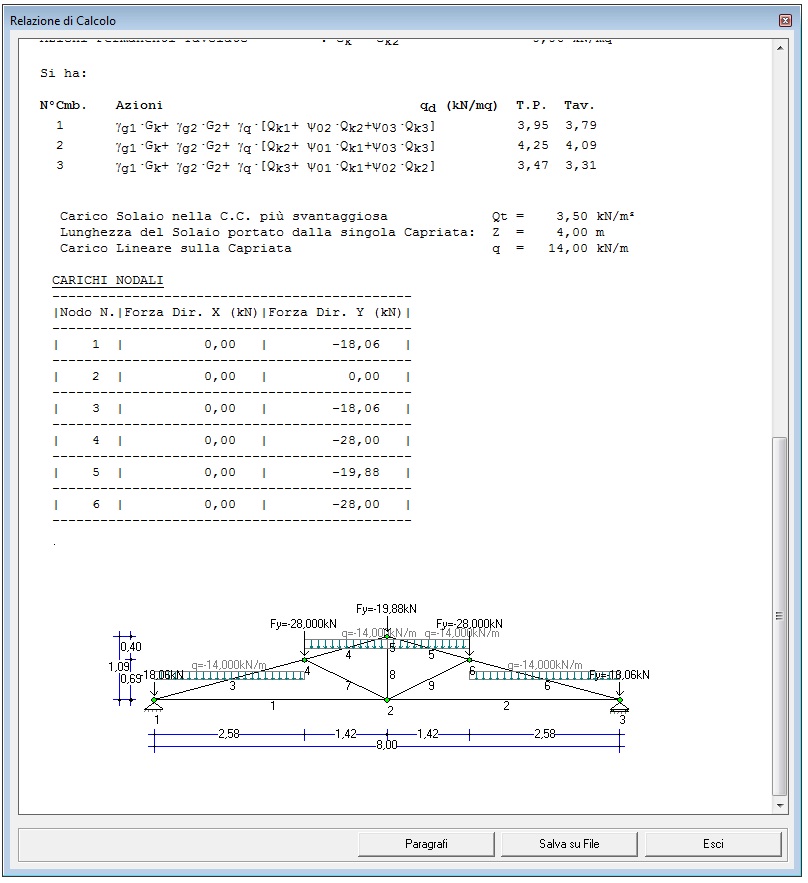The image size is (808, 883).
Task: Click the "Forza Dir. X (kN)" table header
Action: point(191,312)
